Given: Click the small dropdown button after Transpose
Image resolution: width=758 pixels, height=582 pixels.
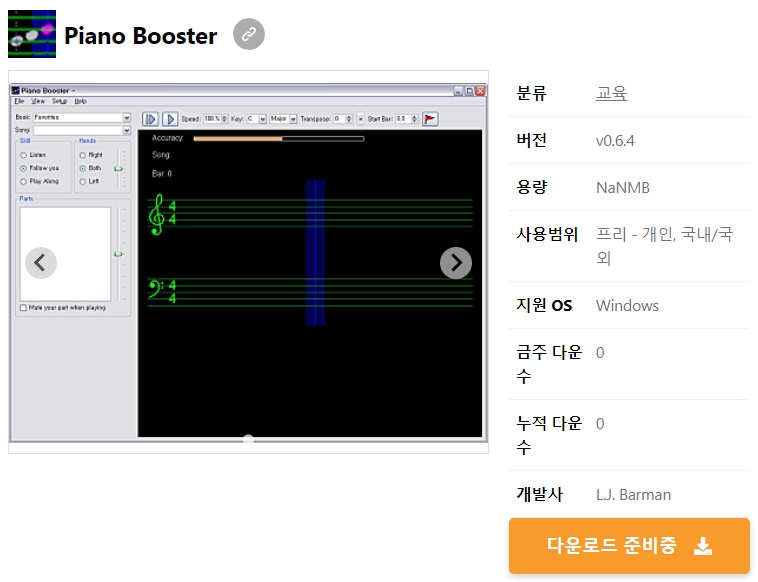Looking at the screenshot, I should 361,119.
